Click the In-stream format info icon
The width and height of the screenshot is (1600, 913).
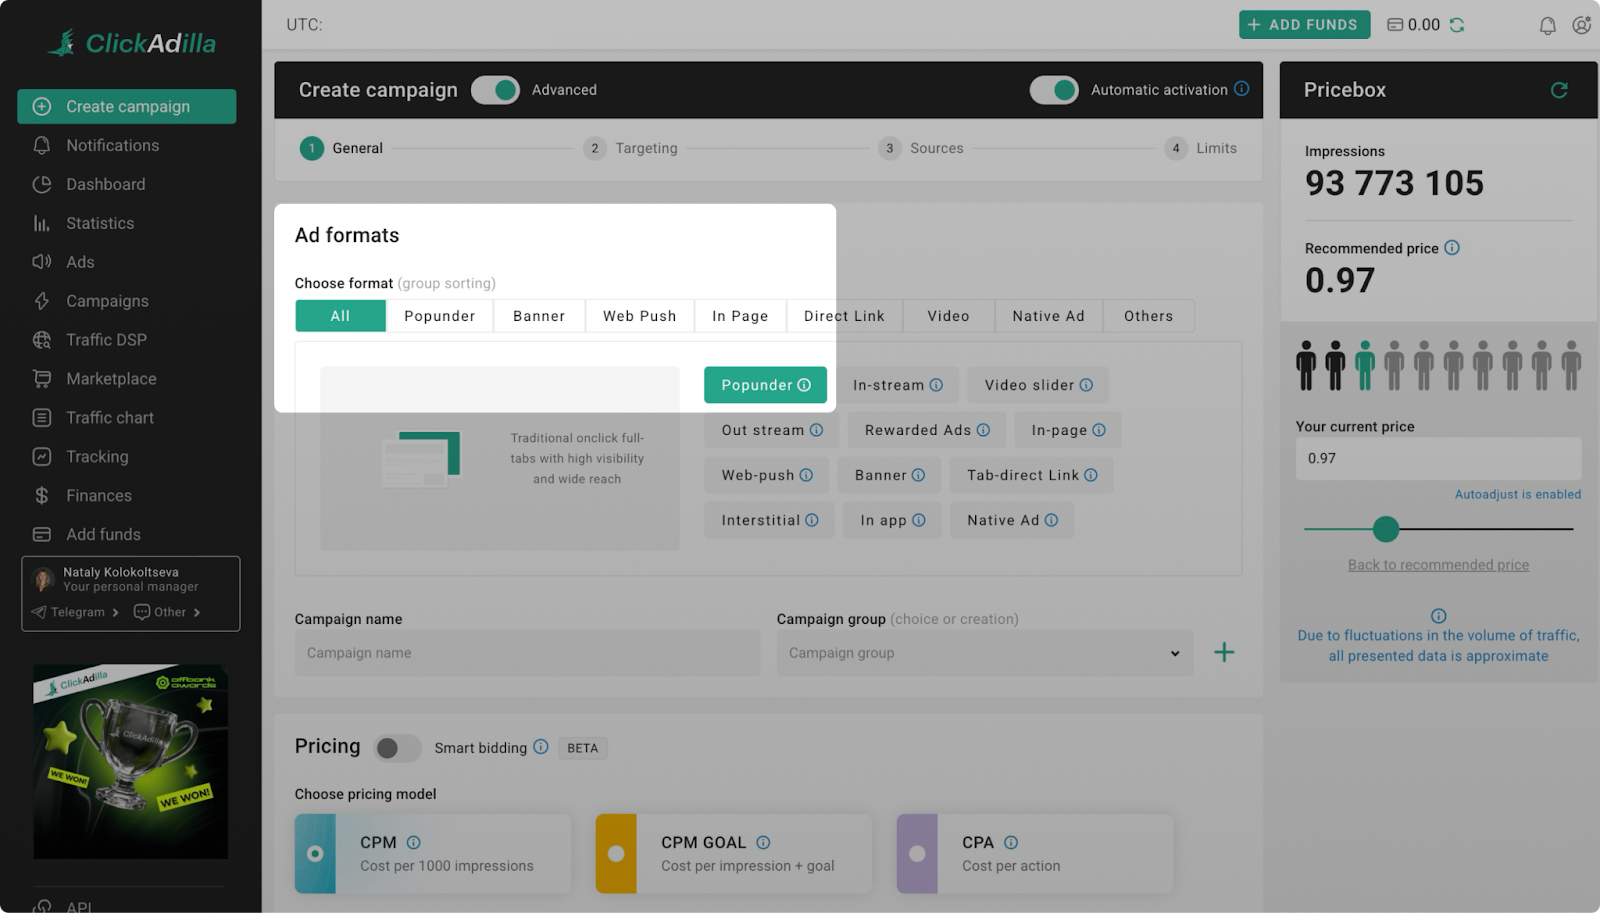point(936,385)
